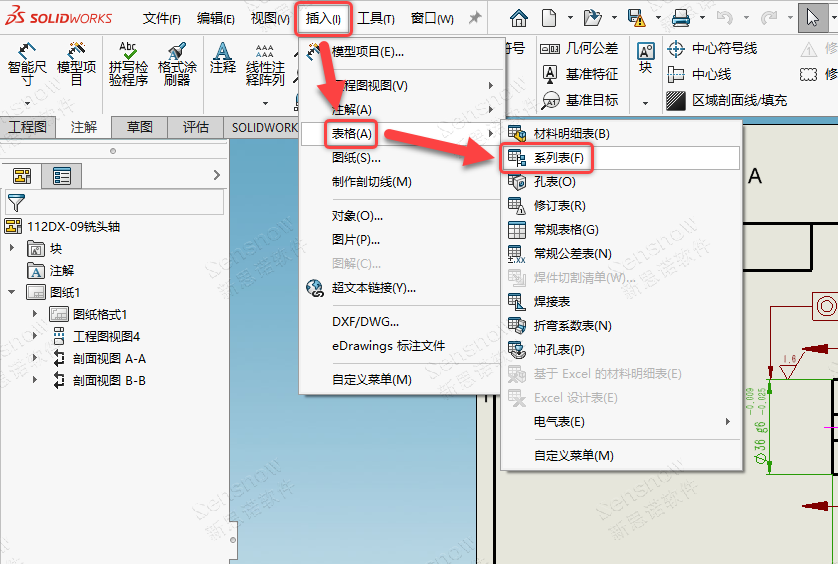Click the Print icon

pyautogui.click(x=681, y=18)
